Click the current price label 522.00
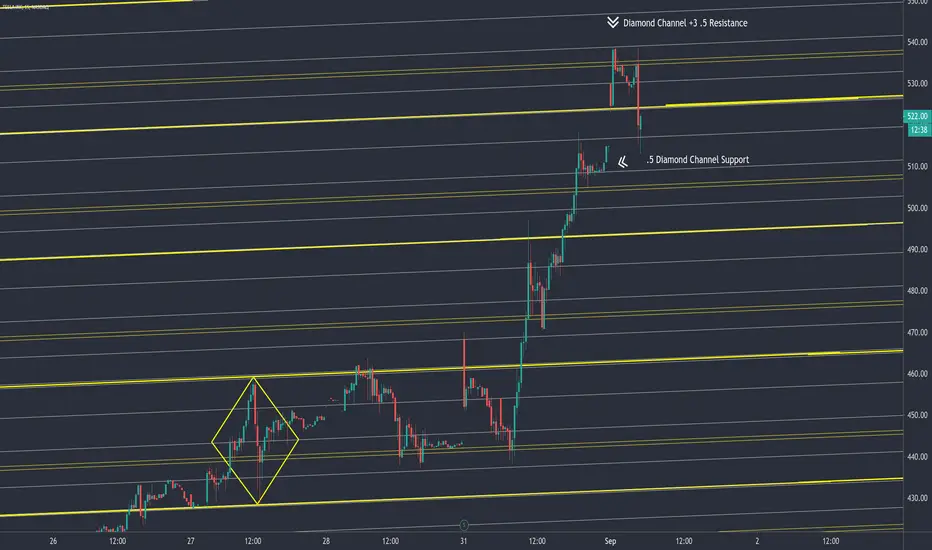 917,116
